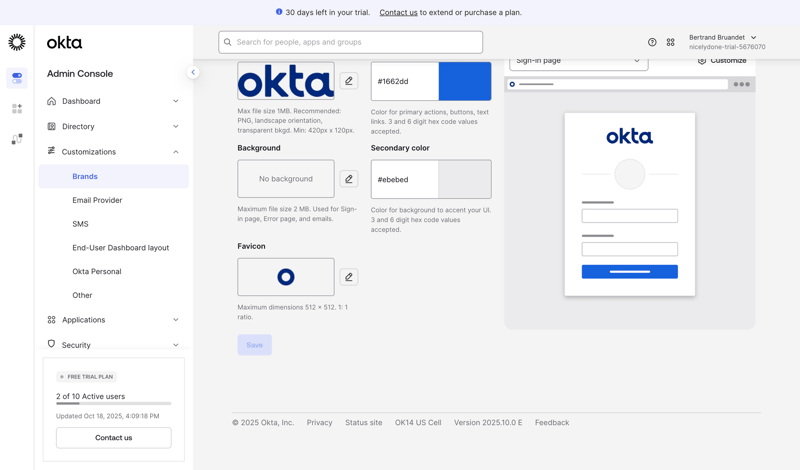800x470 pixels.
Task: Click the Okta sunburst logo icon
Action: click(17, 42)
